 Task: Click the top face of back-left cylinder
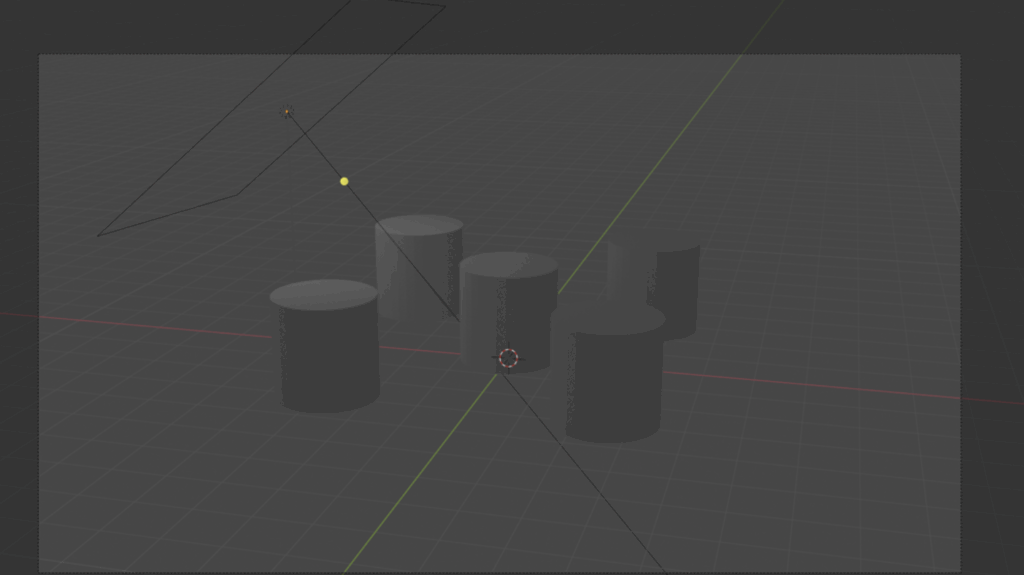coord(419,225)
